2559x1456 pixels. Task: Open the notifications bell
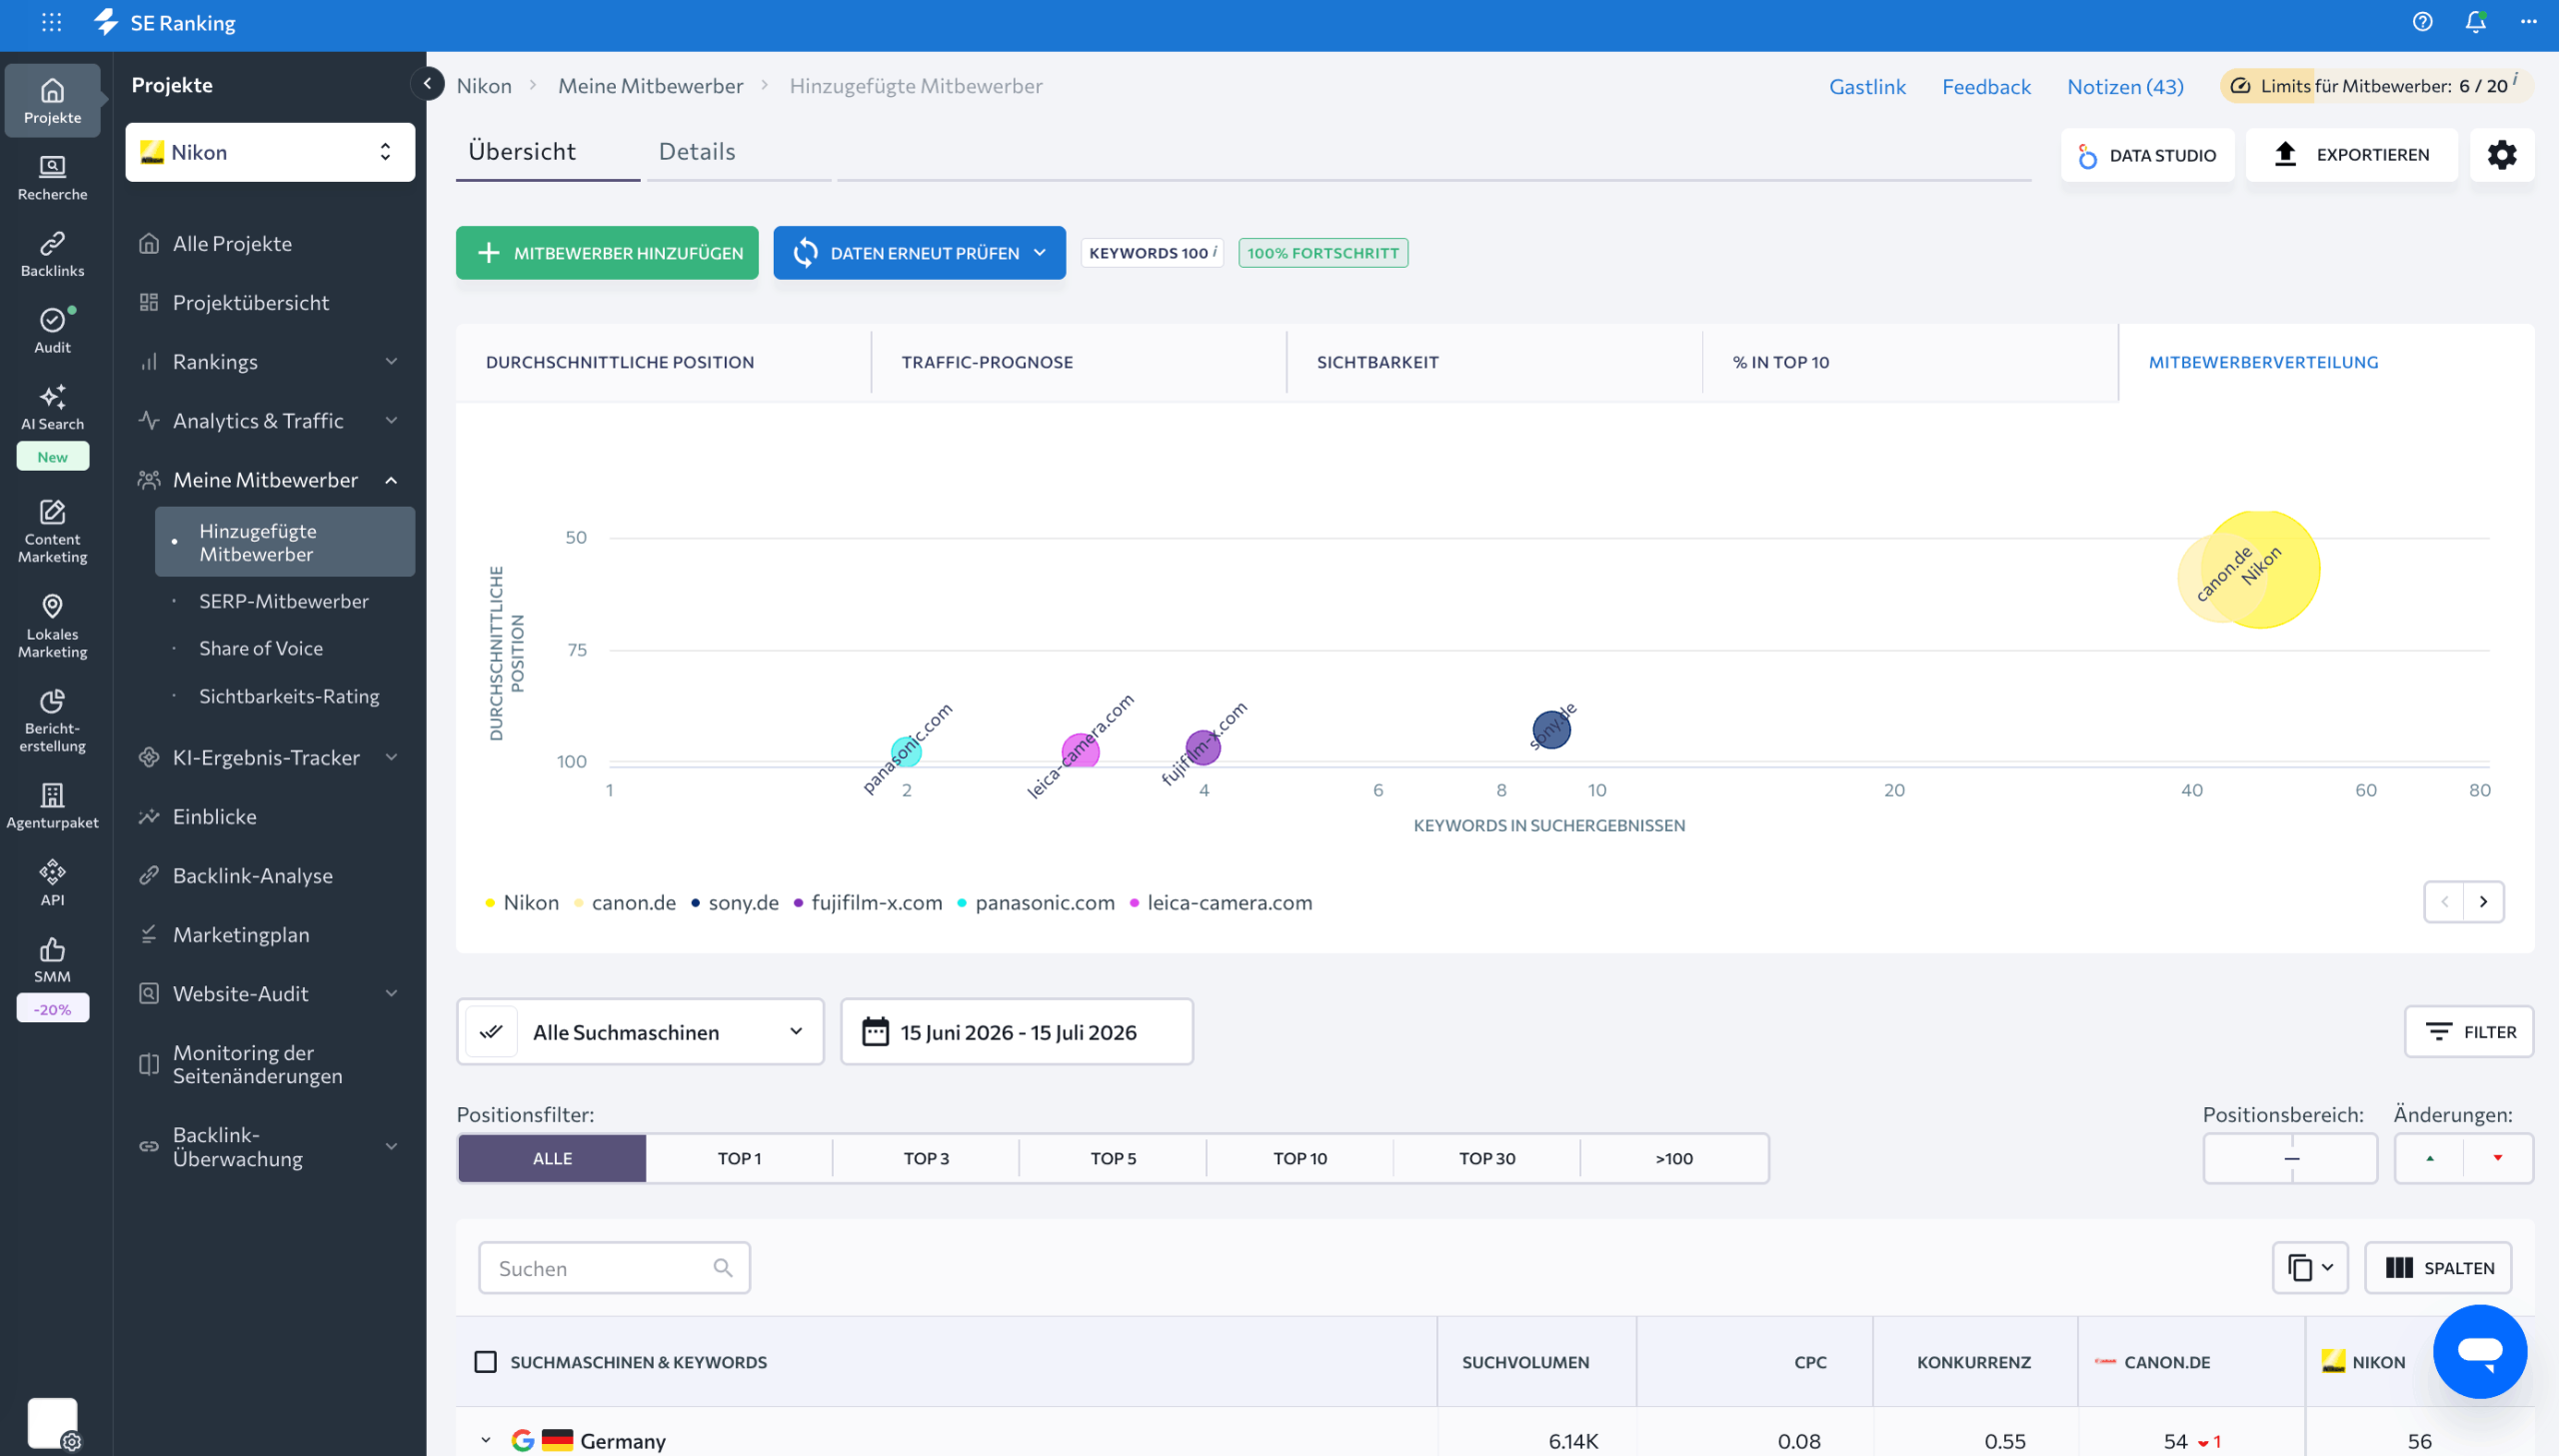pos(2475,22)
